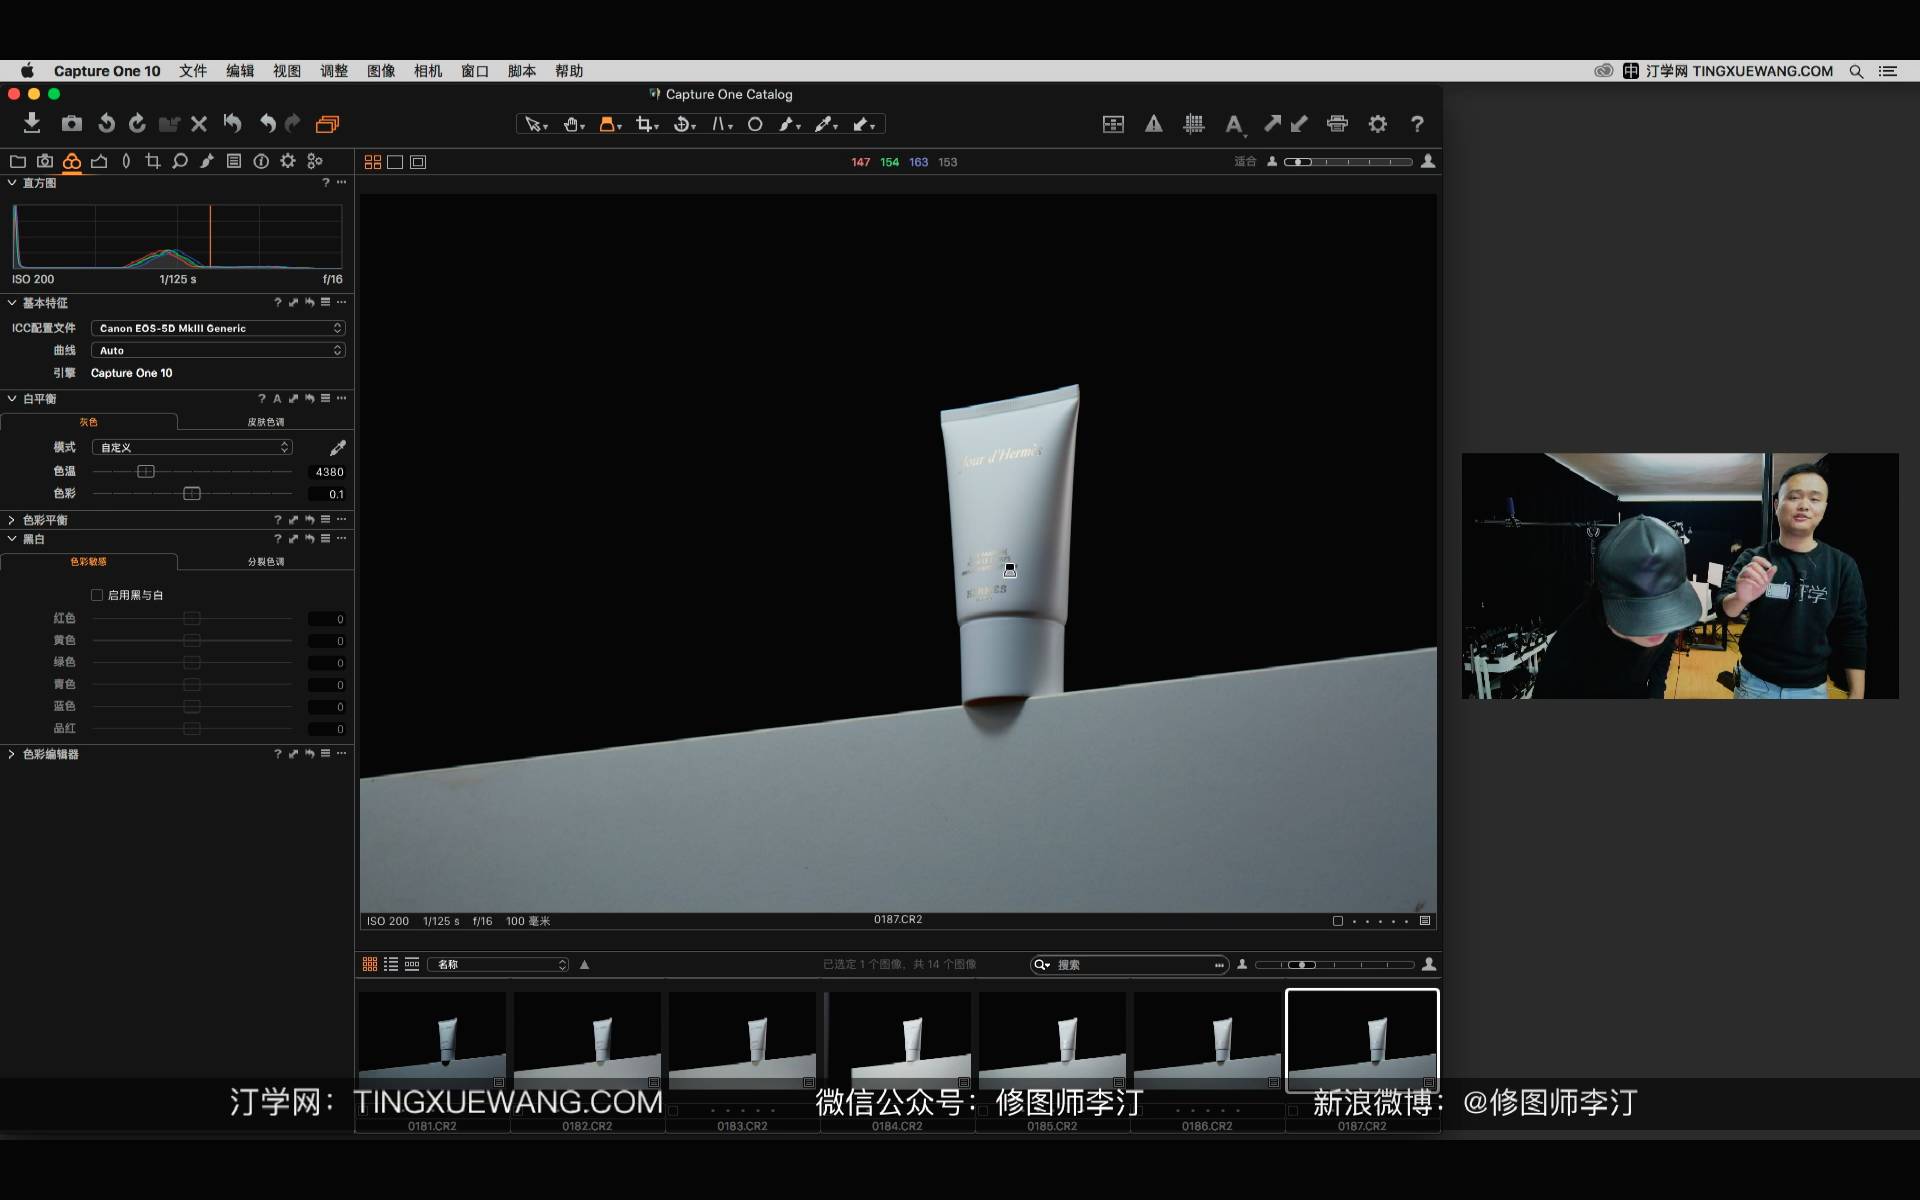Viewport: 1920px width, 1200px height.
Task: Open the Capture camera tool tab
Action: point(45,161)
